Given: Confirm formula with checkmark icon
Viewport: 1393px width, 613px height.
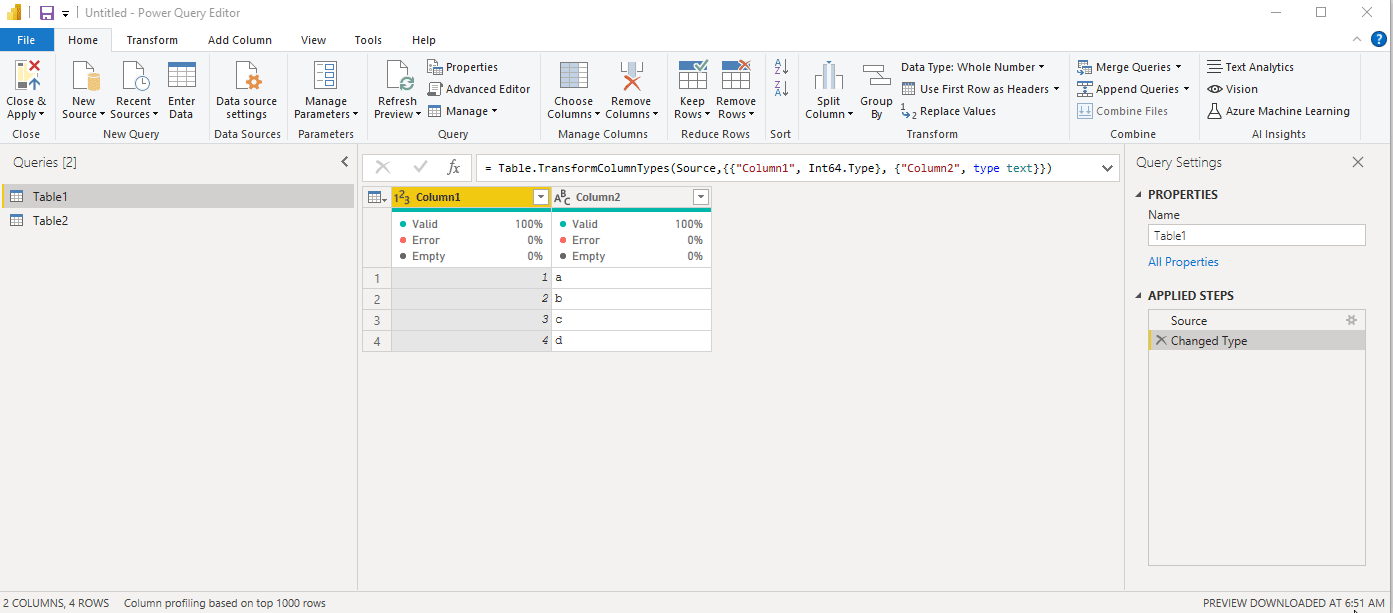Looking at the screenshot, I should pyautogui.click(x=419, y=168).
